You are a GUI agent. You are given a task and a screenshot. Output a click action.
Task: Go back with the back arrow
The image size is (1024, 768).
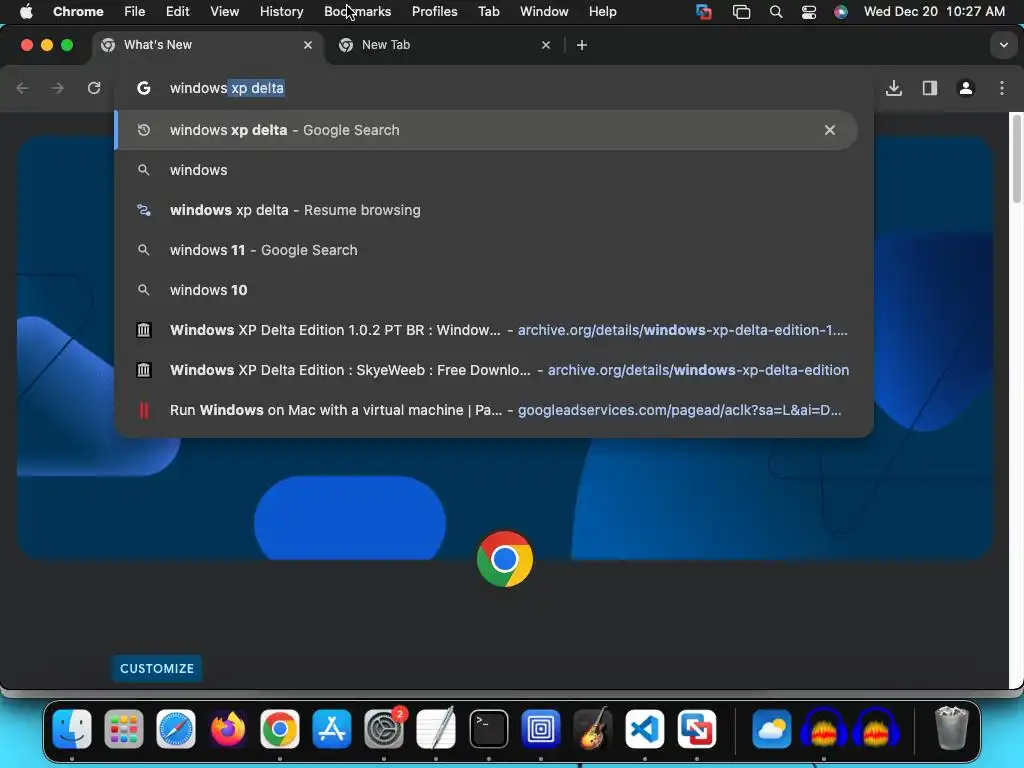[23, 88]
